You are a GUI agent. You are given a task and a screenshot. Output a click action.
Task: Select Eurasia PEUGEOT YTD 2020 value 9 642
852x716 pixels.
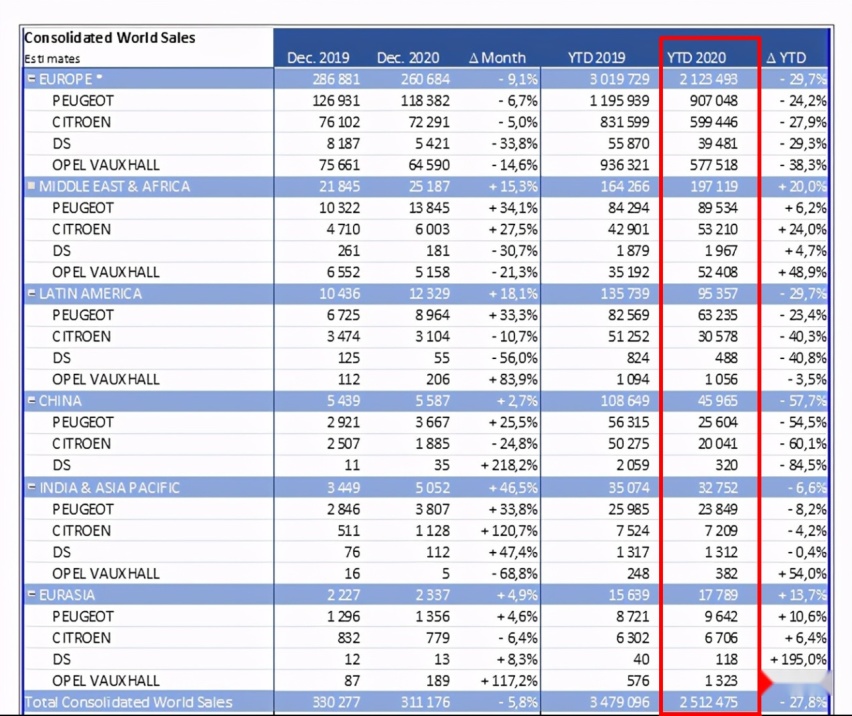pos(722,616)
